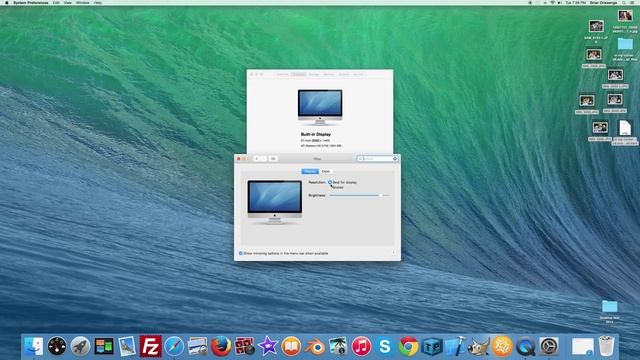The image size is (640, 360).
Task: Select Displays tab in About This Mac window
Action: point(299,74)
